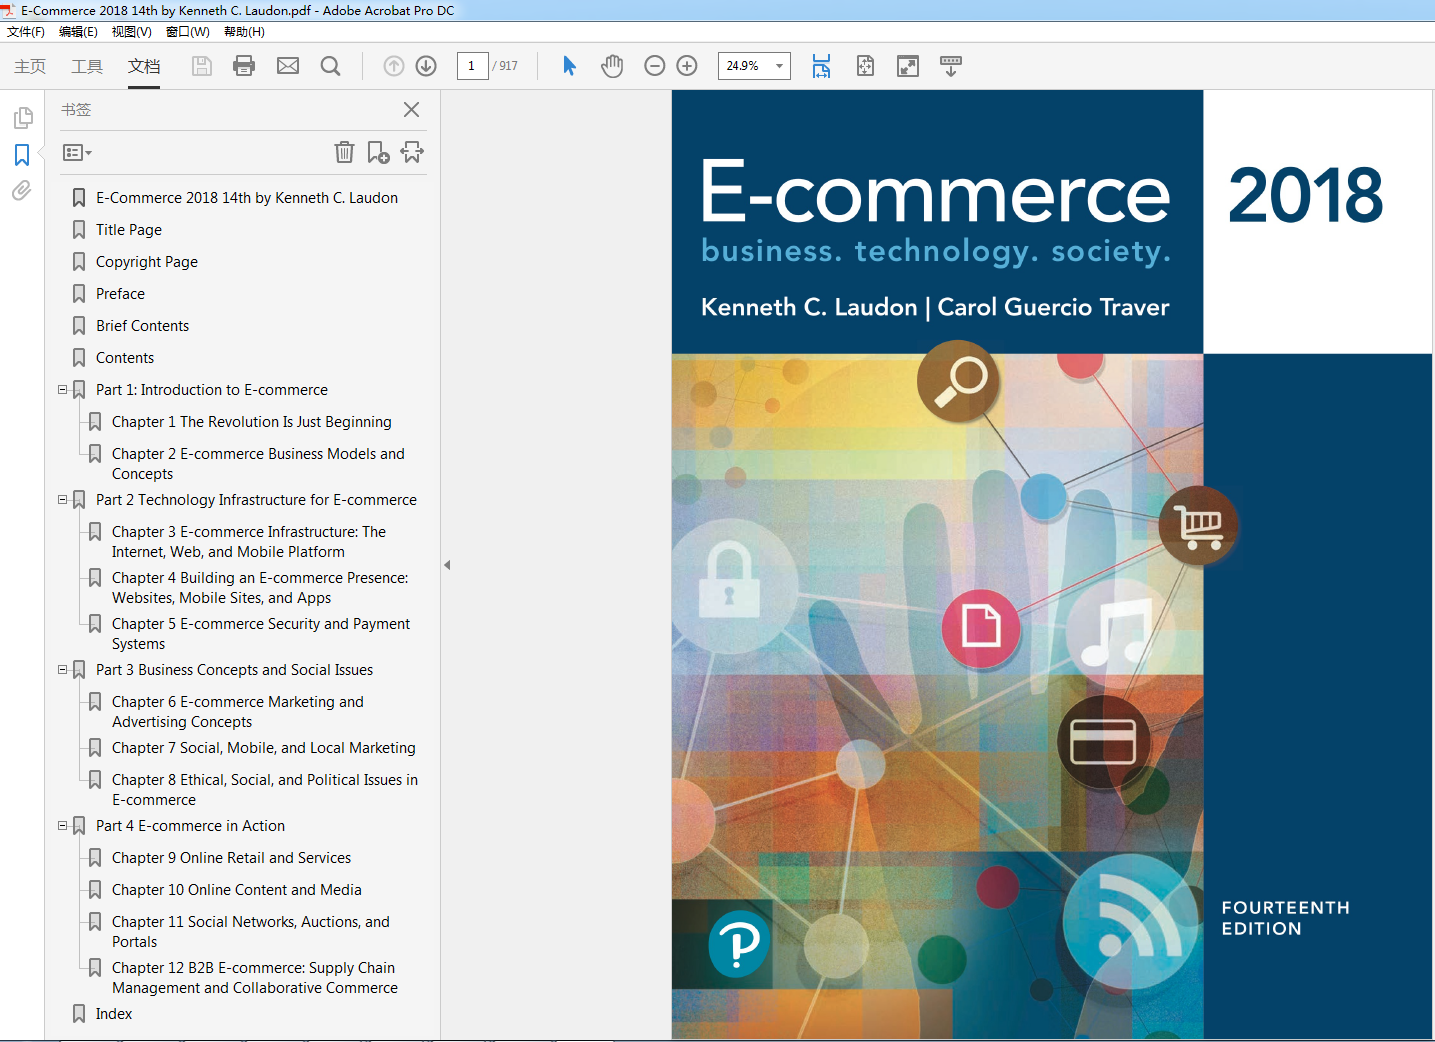Viewport: 1435px width, 1042px height.
Task: Open the Attachments paperclip icon
Action: point(22,190)
